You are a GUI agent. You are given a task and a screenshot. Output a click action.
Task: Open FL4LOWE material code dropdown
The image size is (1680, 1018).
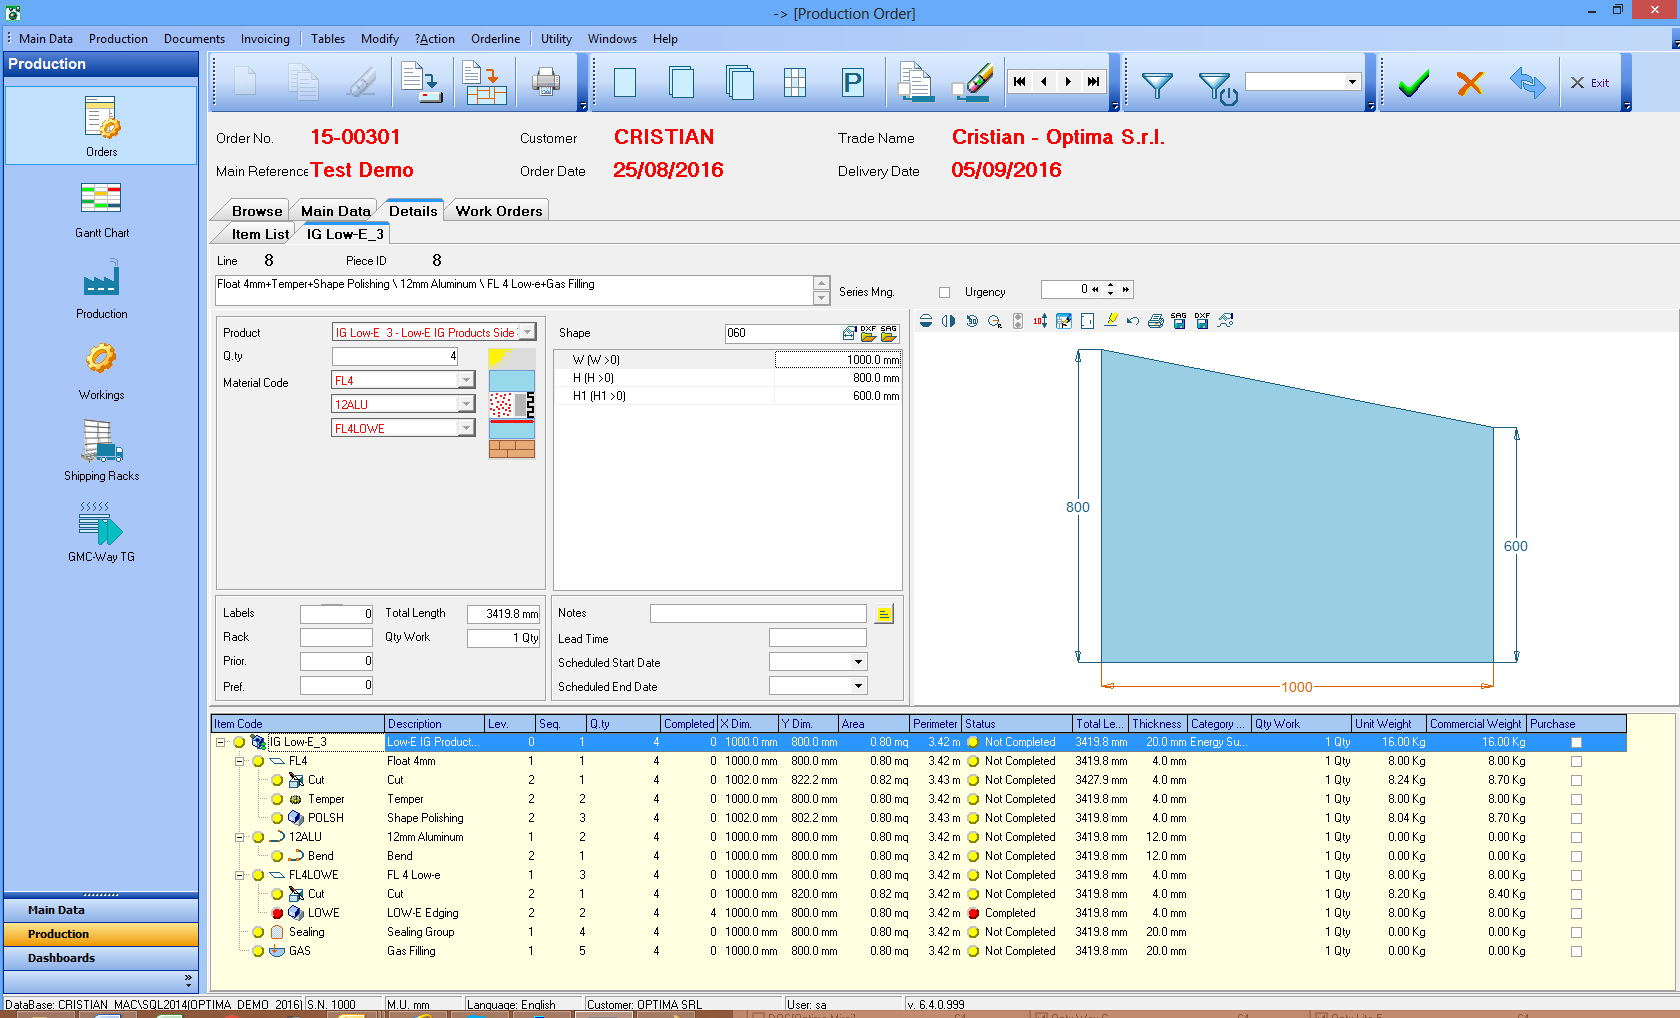(x=466, y=428)
